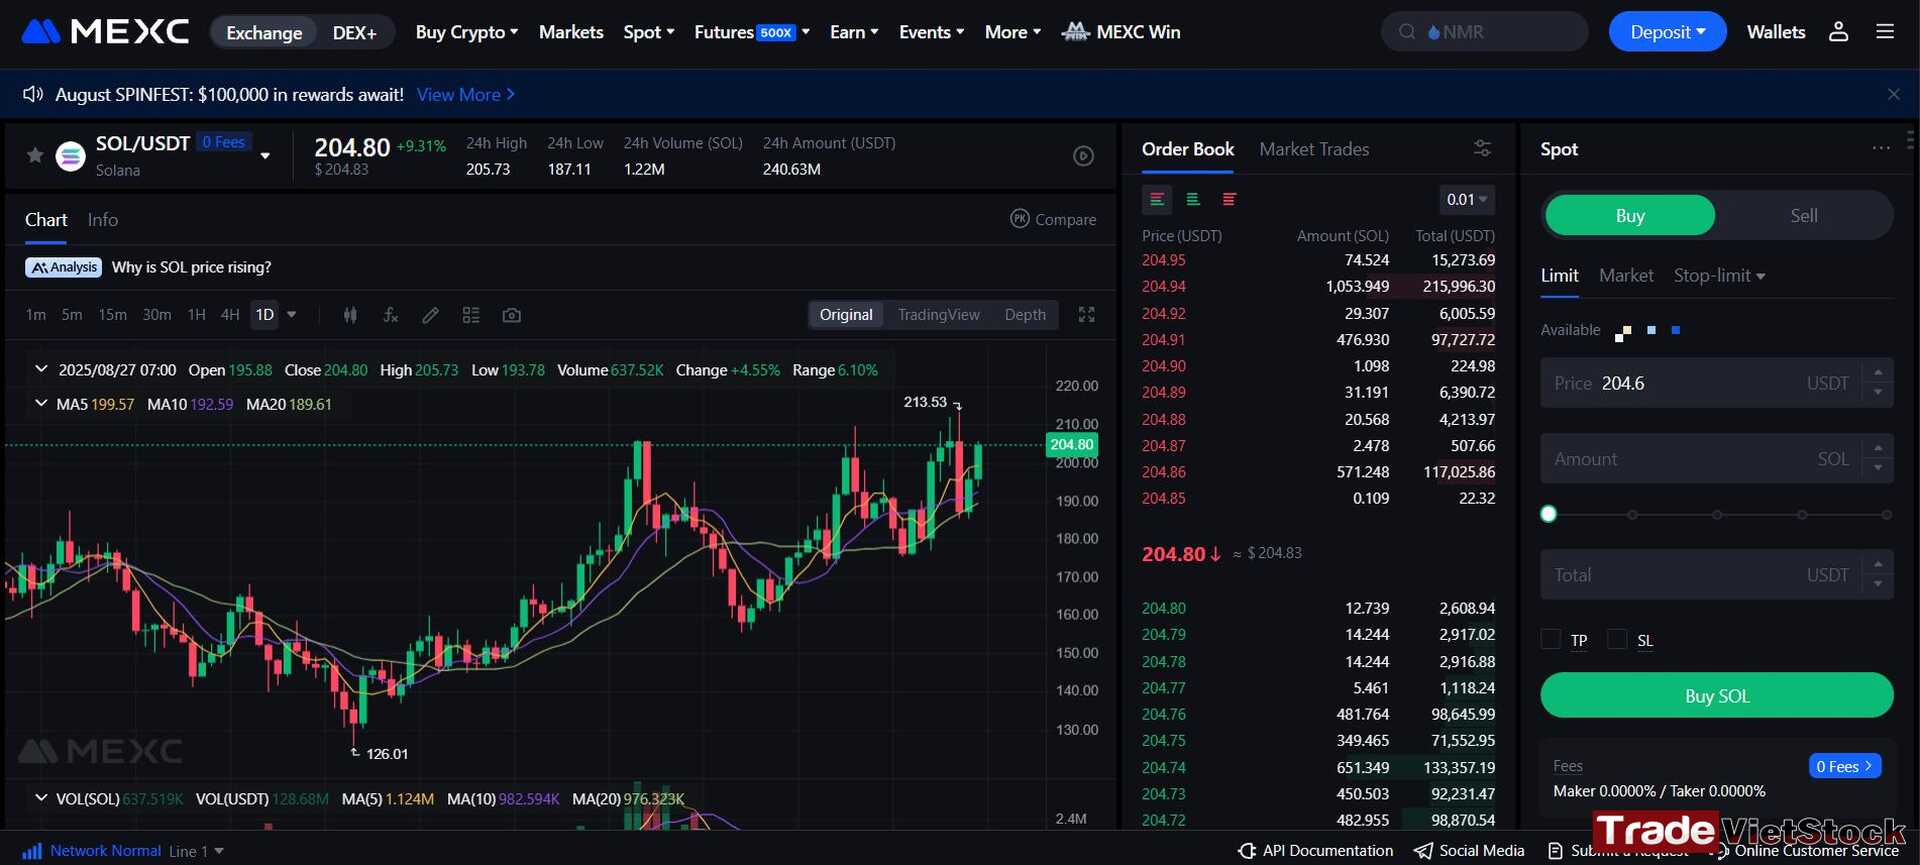Click the Buy SOL button

click(x=1717, y=695)
